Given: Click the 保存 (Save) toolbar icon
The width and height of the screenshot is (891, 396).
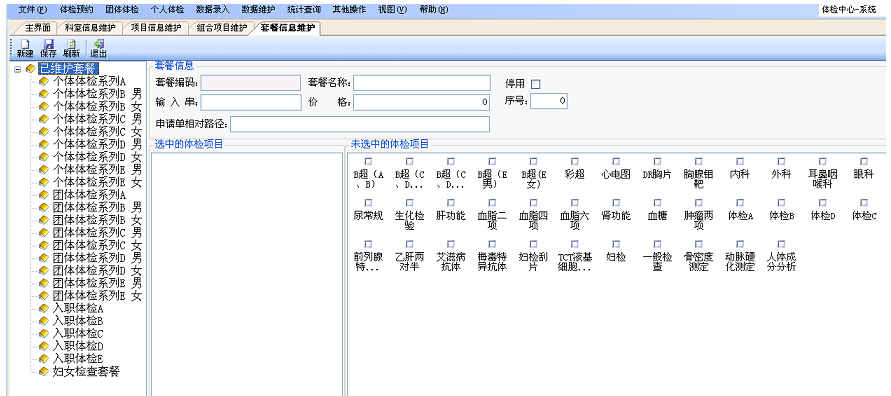Looking at the screenshot, I should click(x=48, y=48).
